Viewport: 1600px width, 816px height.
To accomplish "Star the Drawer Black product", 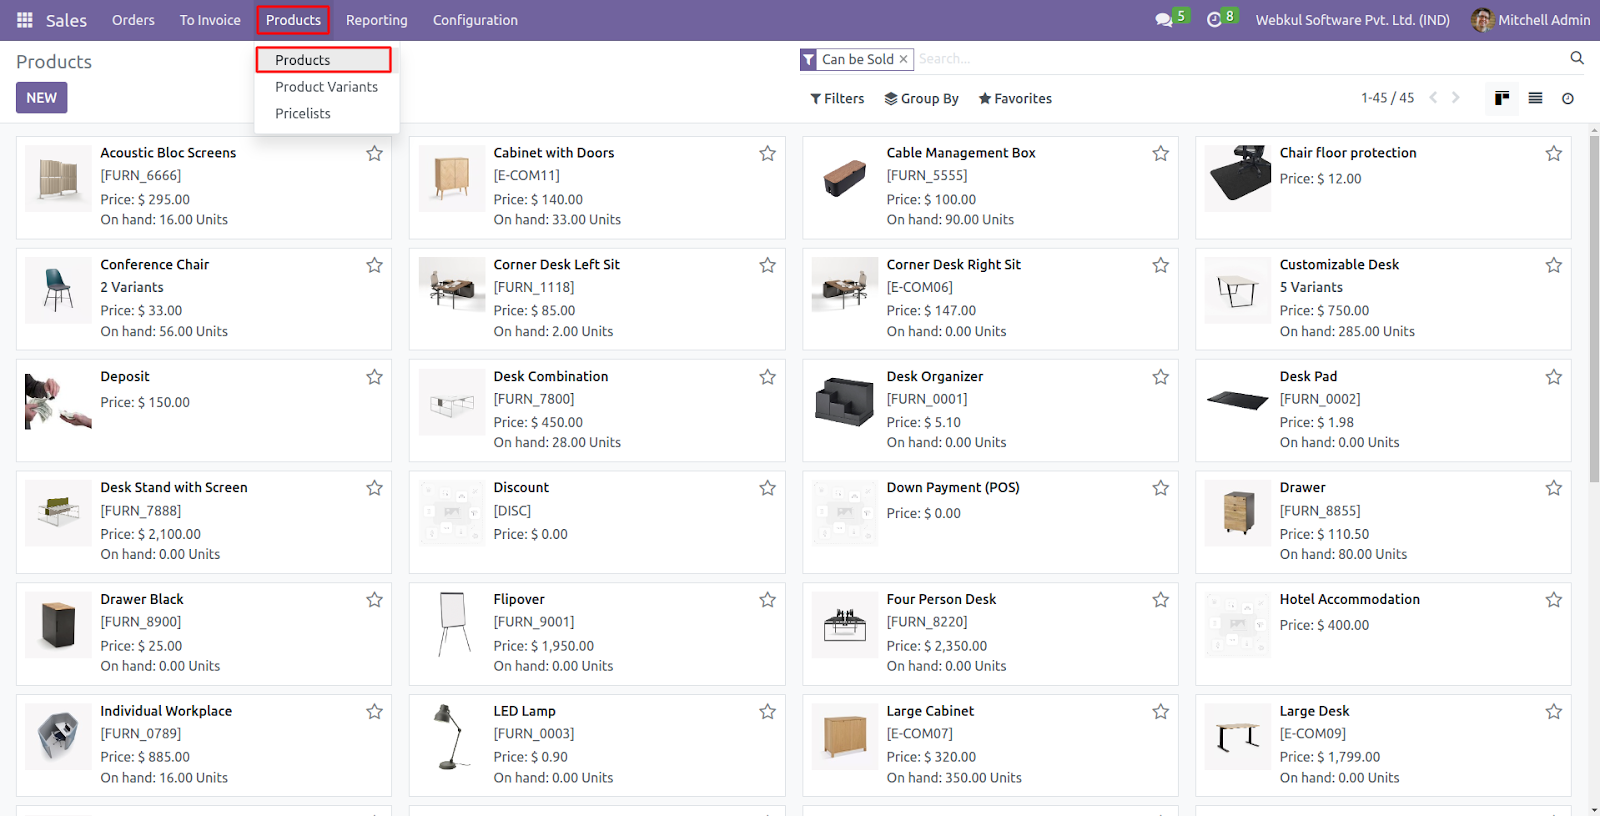I will pos(374,600).
